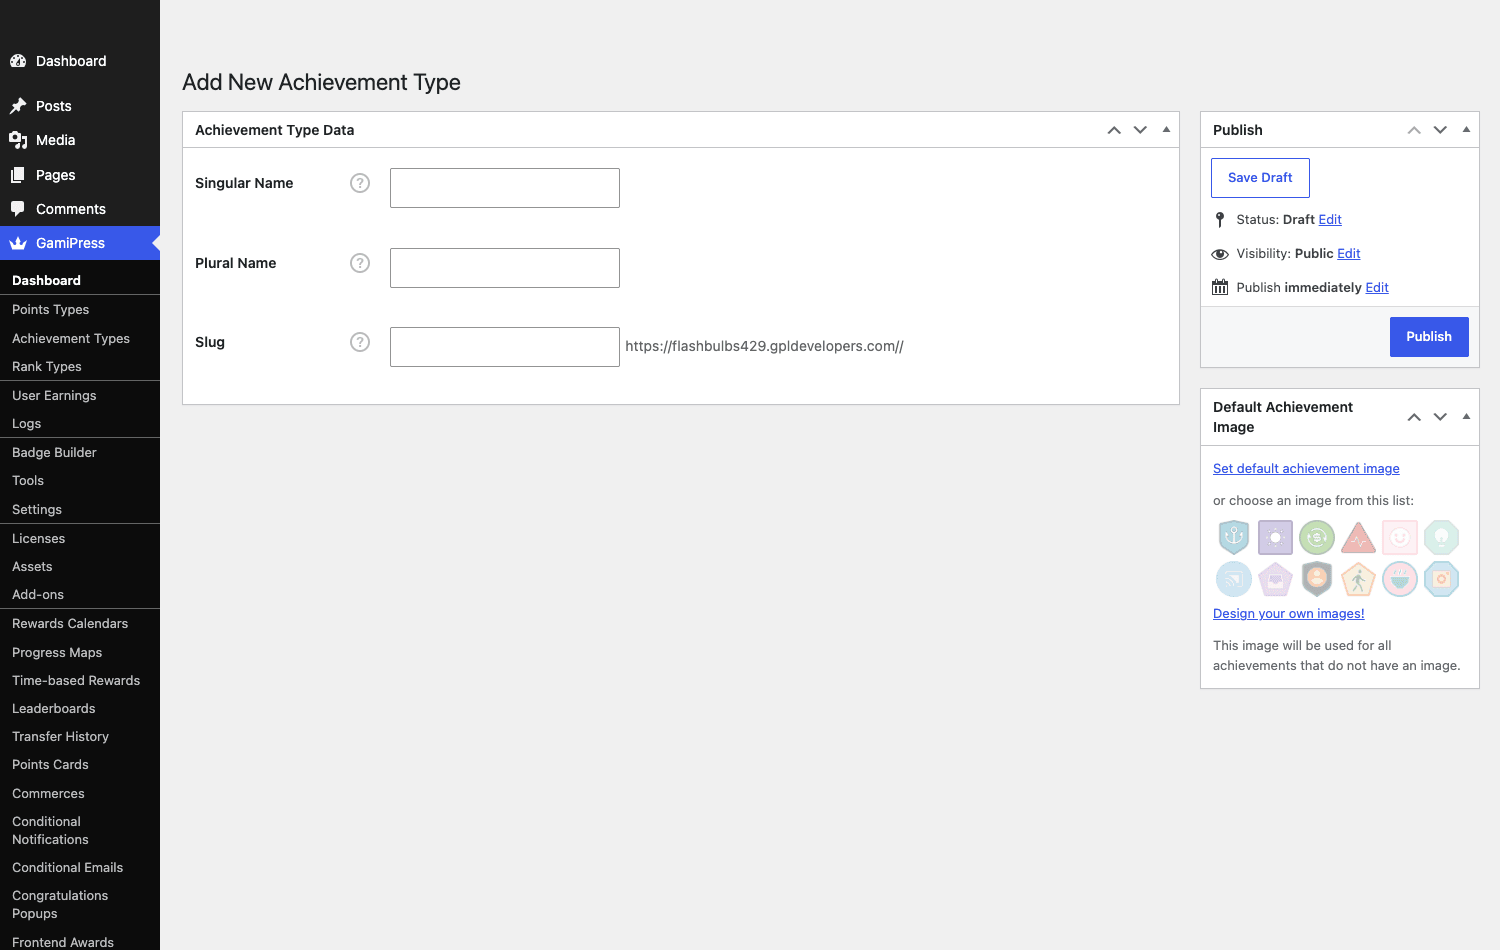
Task: Select the light blue cast screen badge
Action: (1234, 579)
